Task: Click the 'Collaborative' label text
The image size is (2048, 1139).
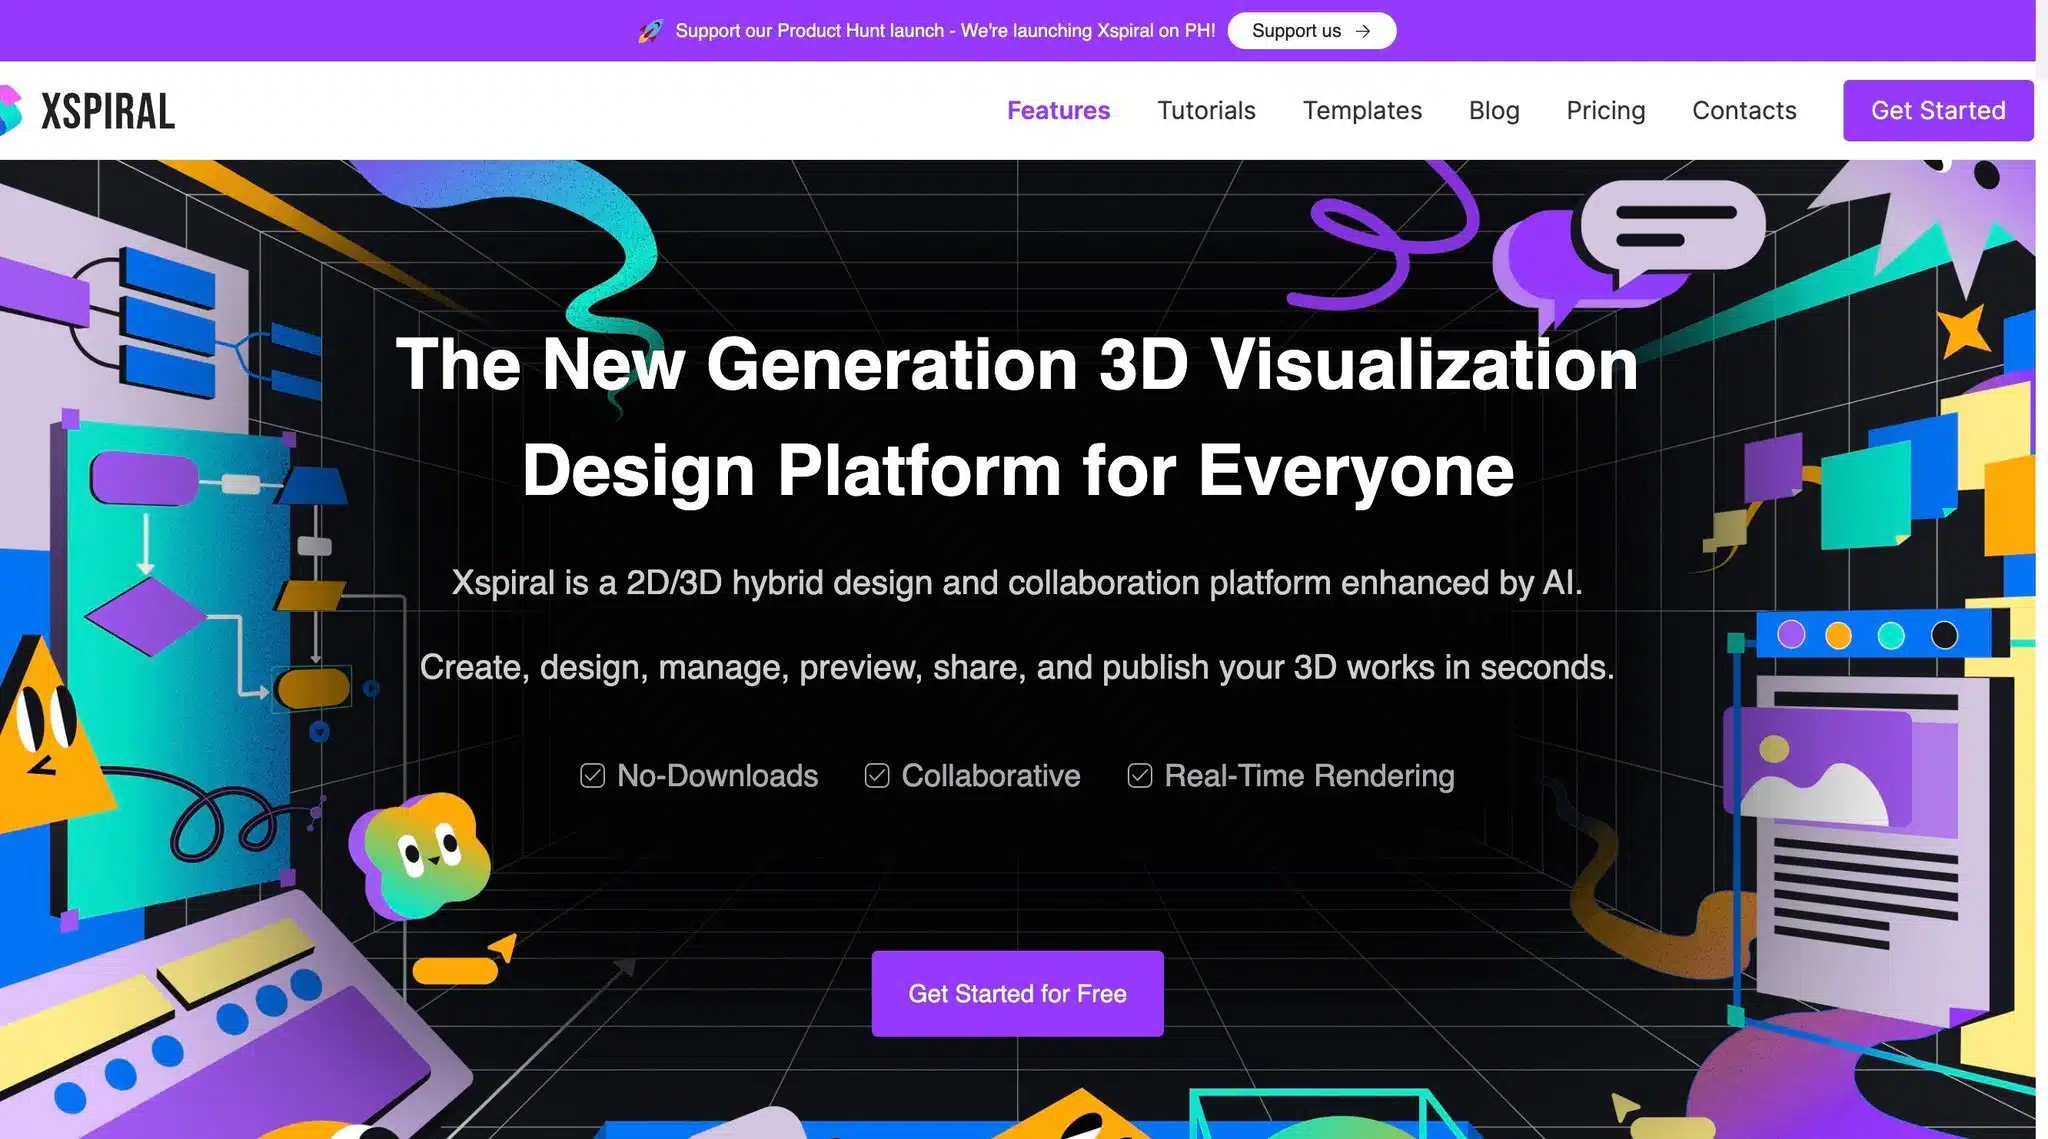Action: (x=991, y=776)
